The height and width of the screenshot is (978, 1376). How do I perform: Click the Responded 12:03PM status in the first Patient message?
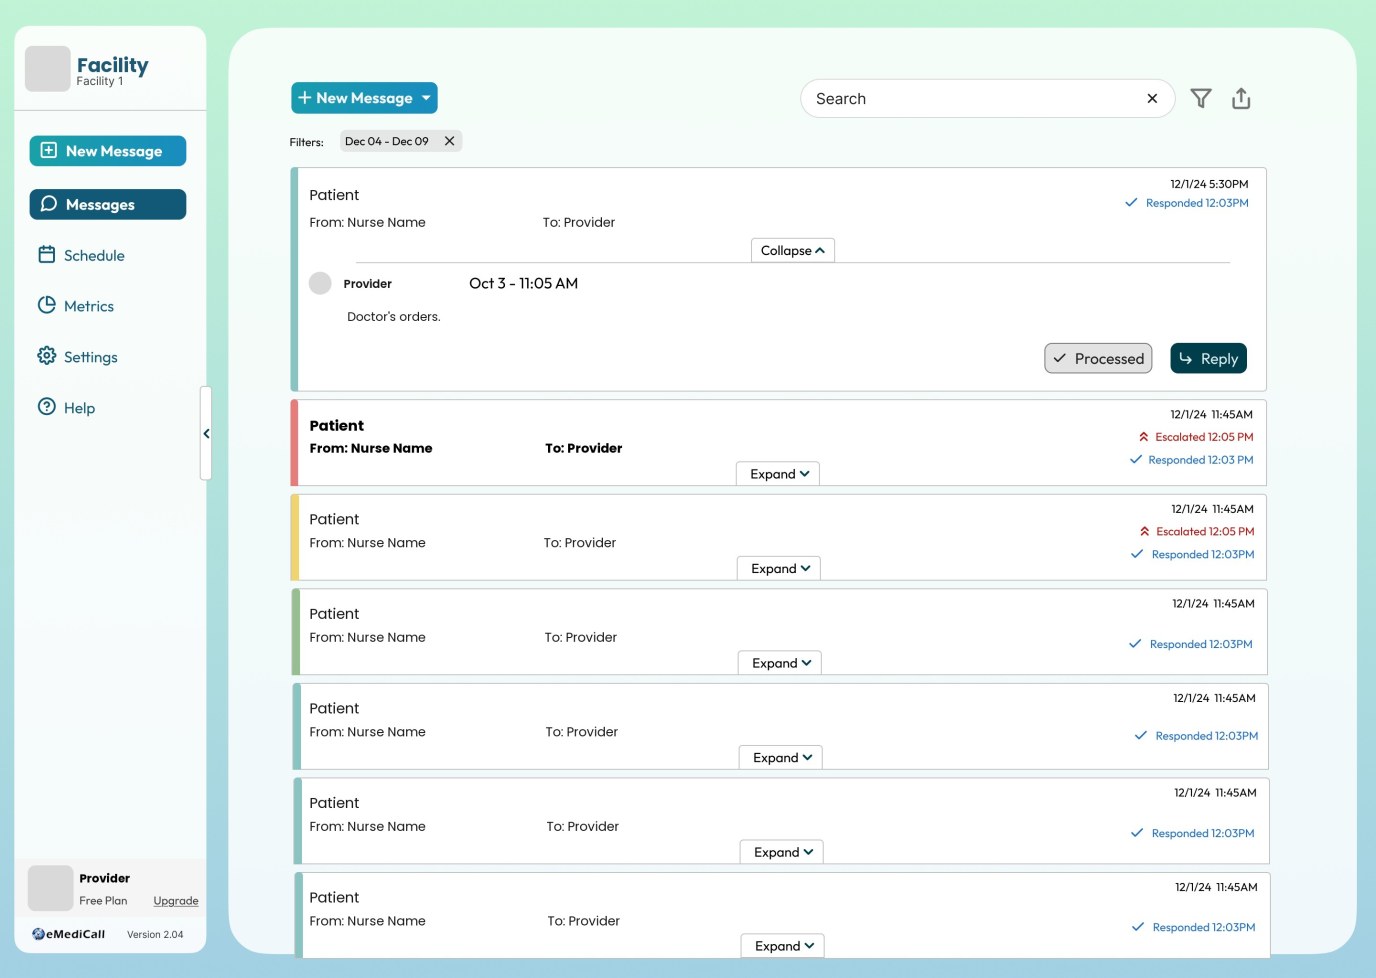point(1187,203)
